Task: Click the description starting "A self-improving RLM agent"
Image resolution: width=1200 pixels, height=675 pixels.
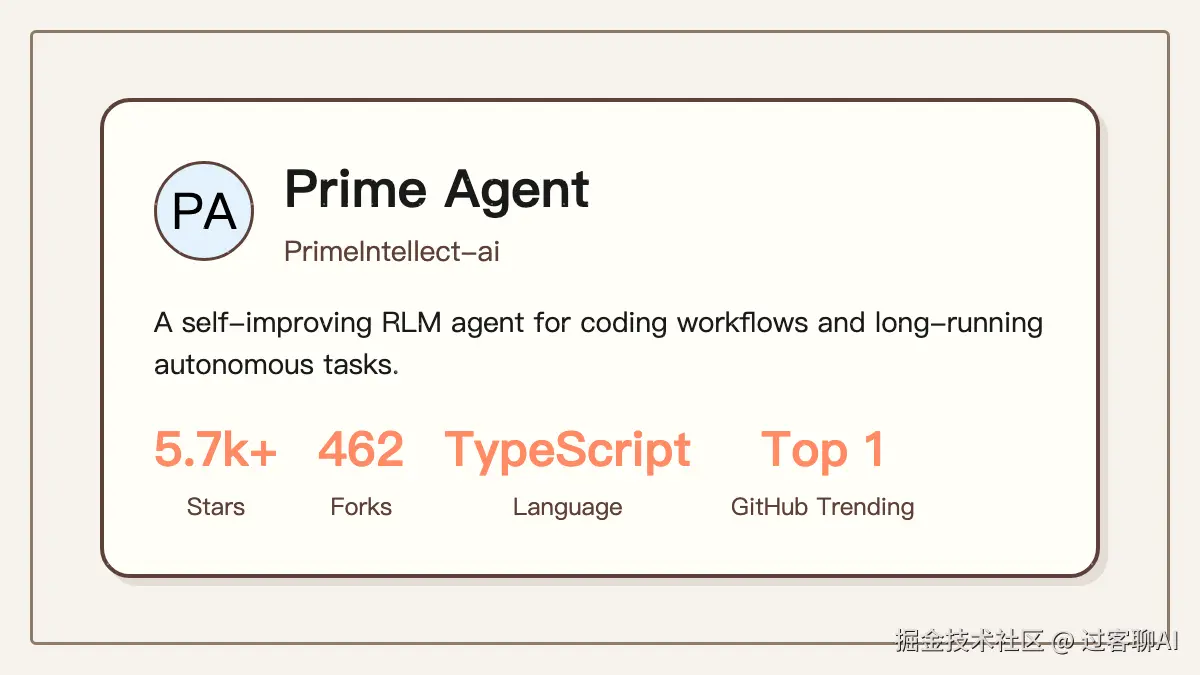Action: [599, 343]
